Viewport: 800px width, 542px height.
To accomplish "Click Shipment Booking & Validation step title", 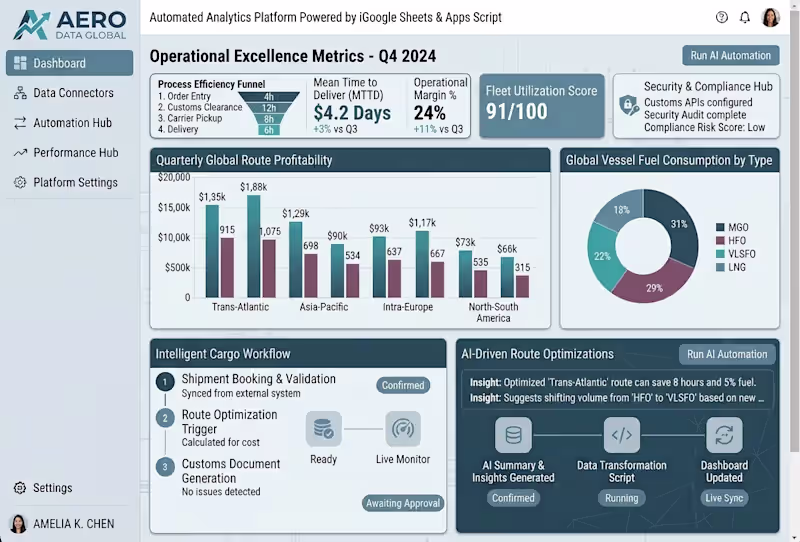I will [x=259, y=379].
